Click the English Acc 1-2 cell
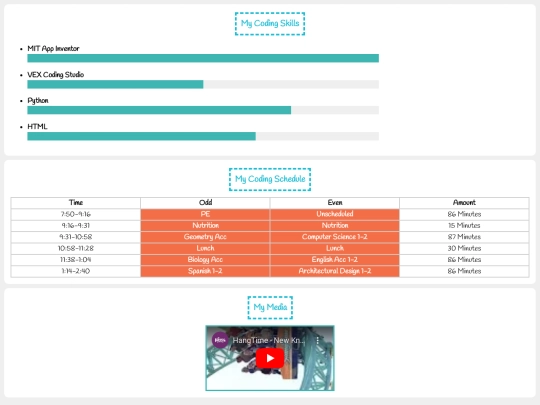The height and width of the screenshot is (405, 540). pyautogui.click(x=335, y=260)
